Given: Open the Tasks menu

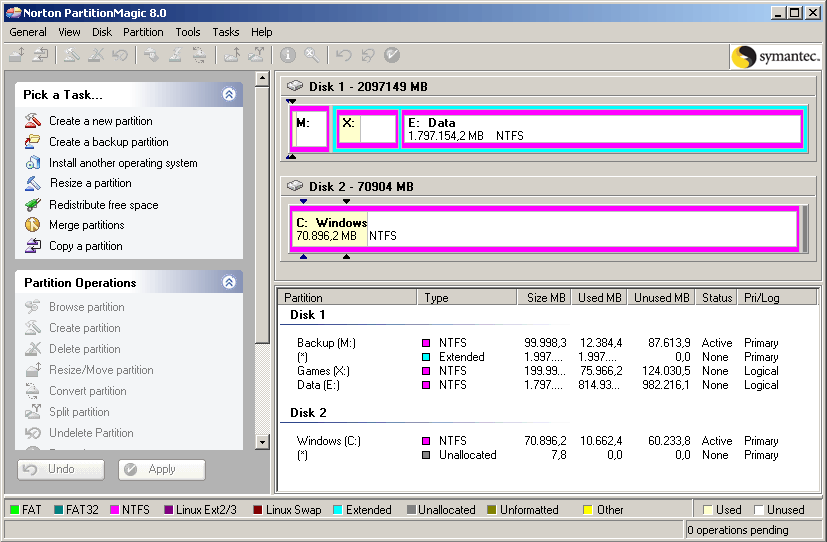Looking at the screenshot, I should 226,32.
